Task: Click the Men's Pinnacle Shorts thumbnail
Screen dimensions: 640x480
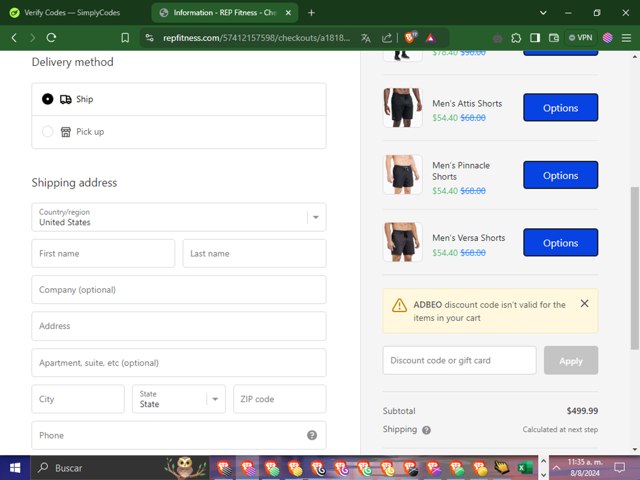Action: [x=402, y=175]
